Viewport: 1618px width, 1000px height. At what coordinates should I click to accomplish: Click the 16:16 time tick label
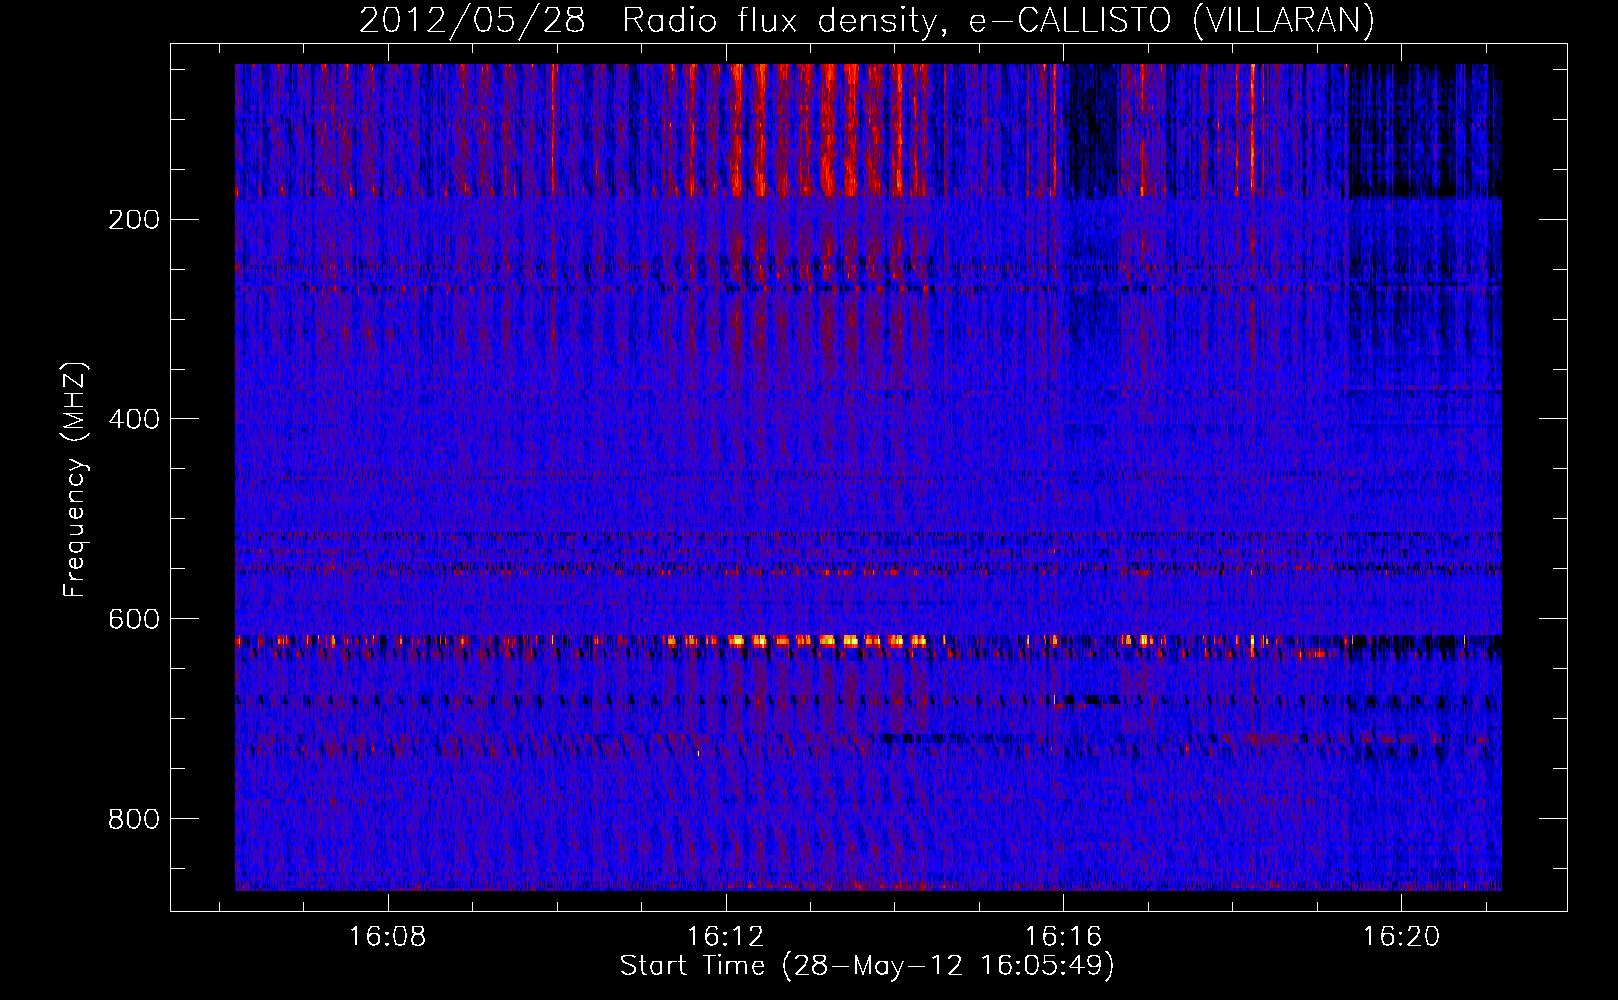point(1064,936)
